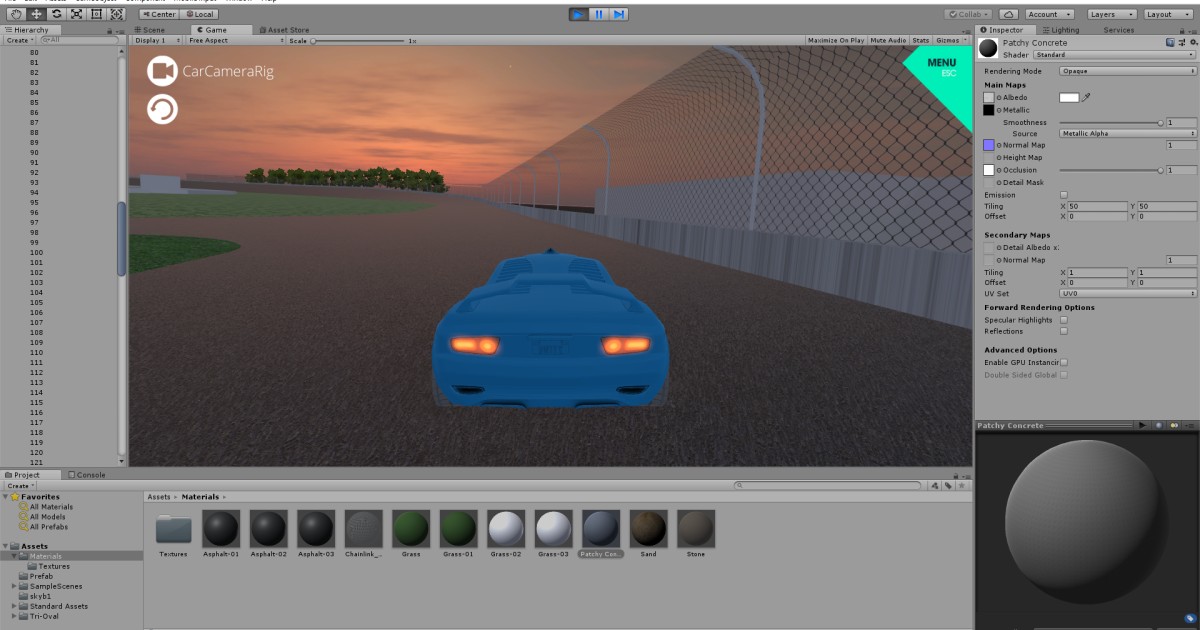Enable Specular Highlights
1200x630 pixels.
click(1063, 319)
